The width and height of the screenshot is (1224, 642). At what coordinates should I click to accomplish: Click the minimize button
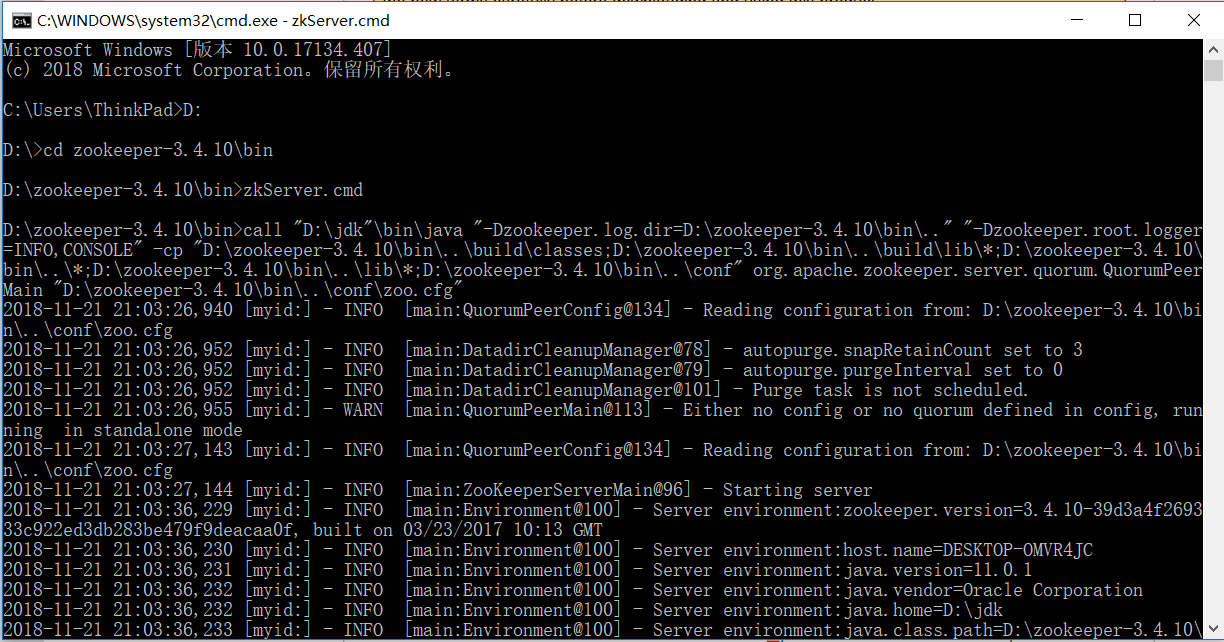1078,20
